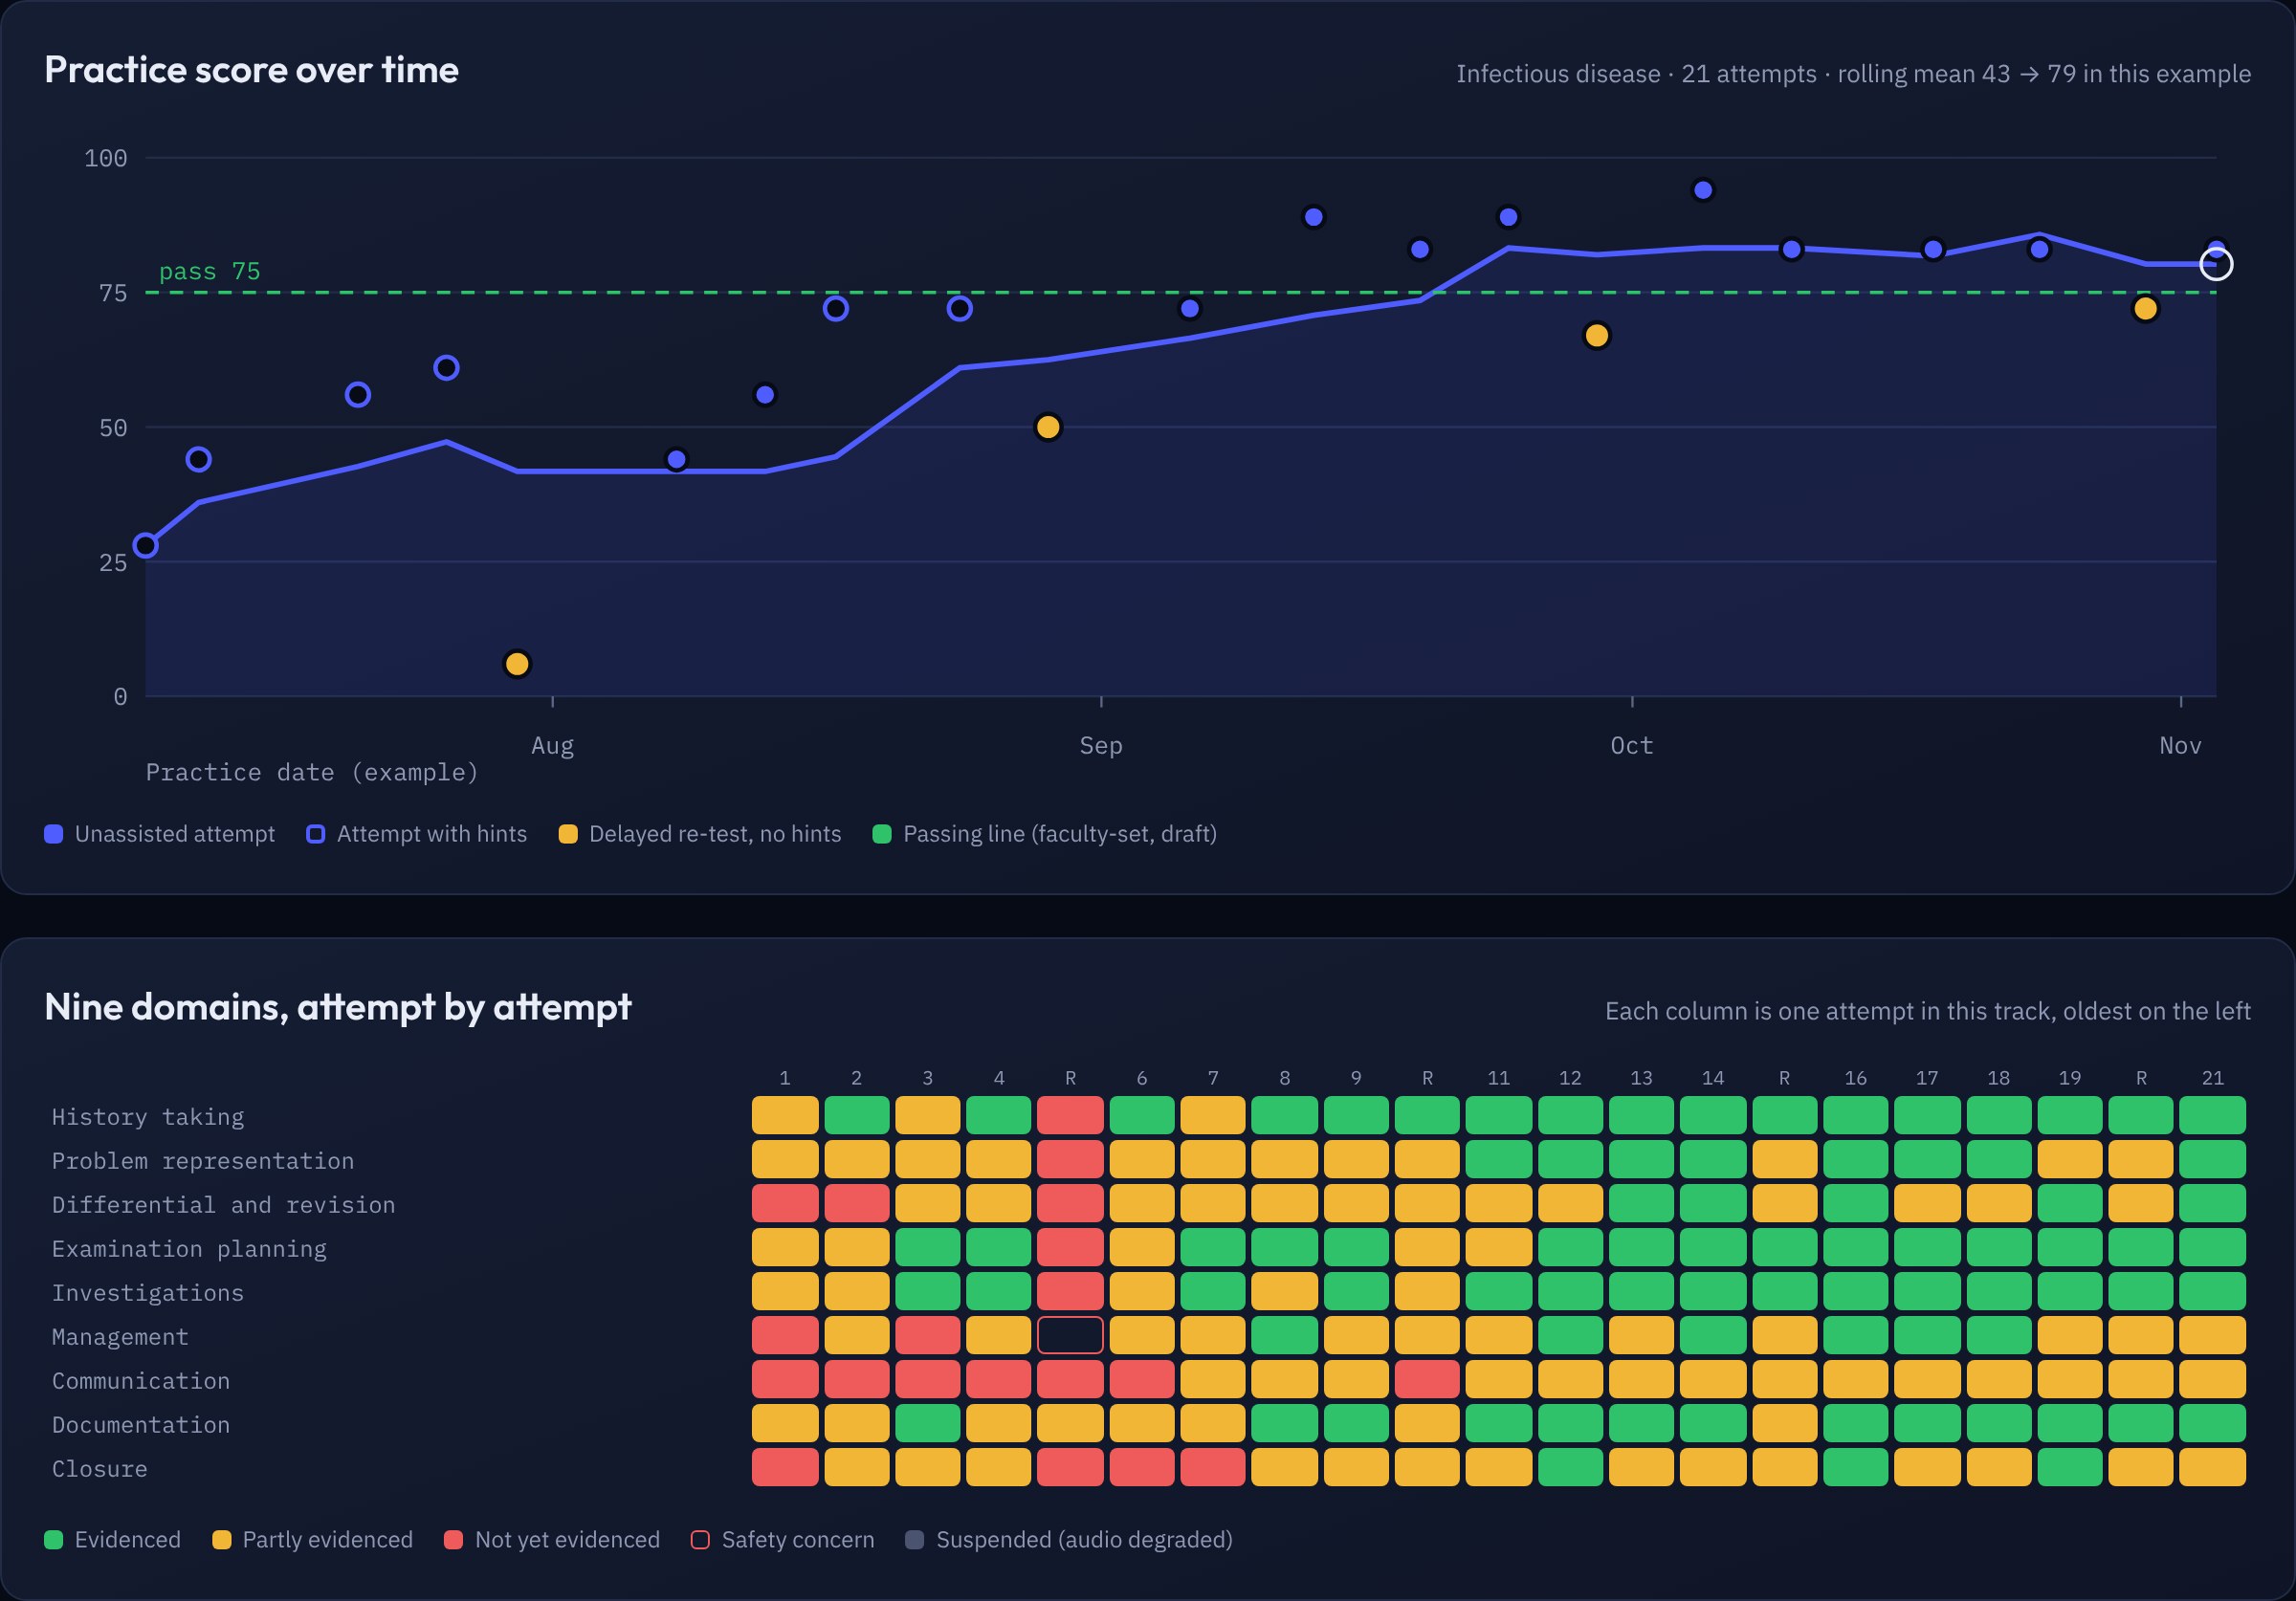The width and height of the screenshot is (2296, 1601).
Task: Click the Delayed re-test, no hints legend item
Action: coord(700,834)
